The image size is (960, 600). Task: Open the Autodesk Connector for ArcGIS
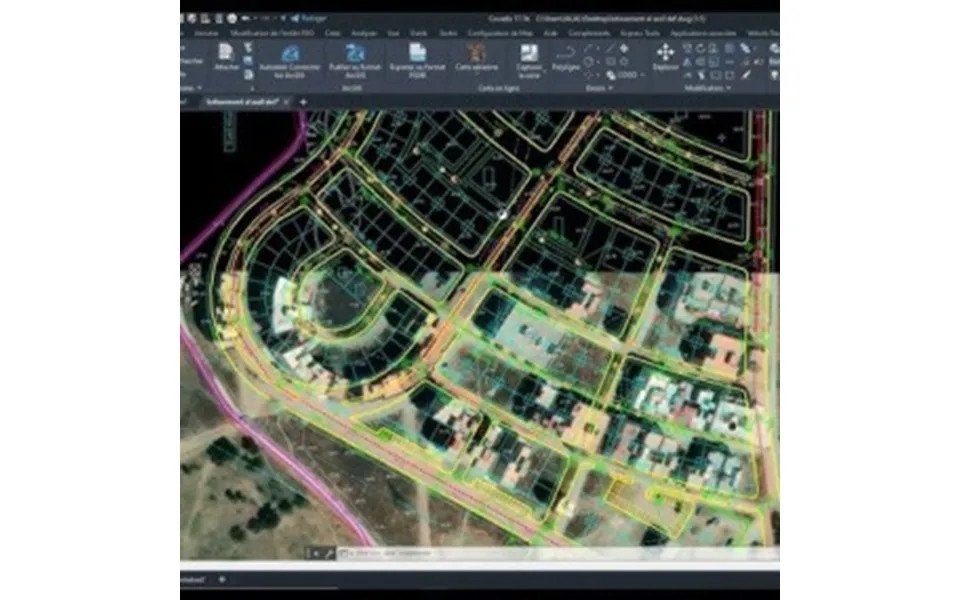(x=289, y=57)
